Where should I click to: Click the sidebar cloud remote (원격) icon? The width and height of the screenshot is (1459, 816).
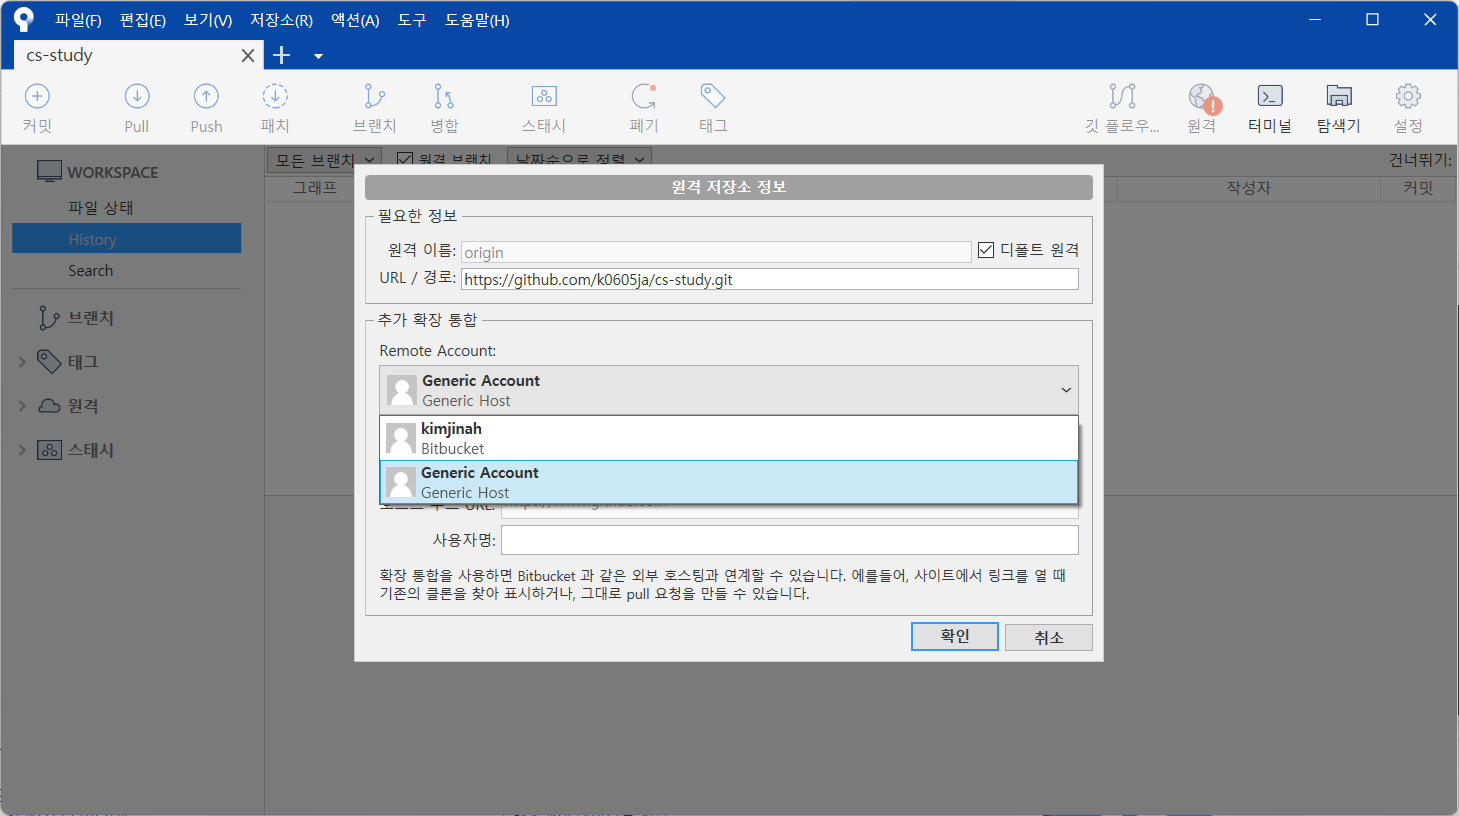tap(49, 406)
